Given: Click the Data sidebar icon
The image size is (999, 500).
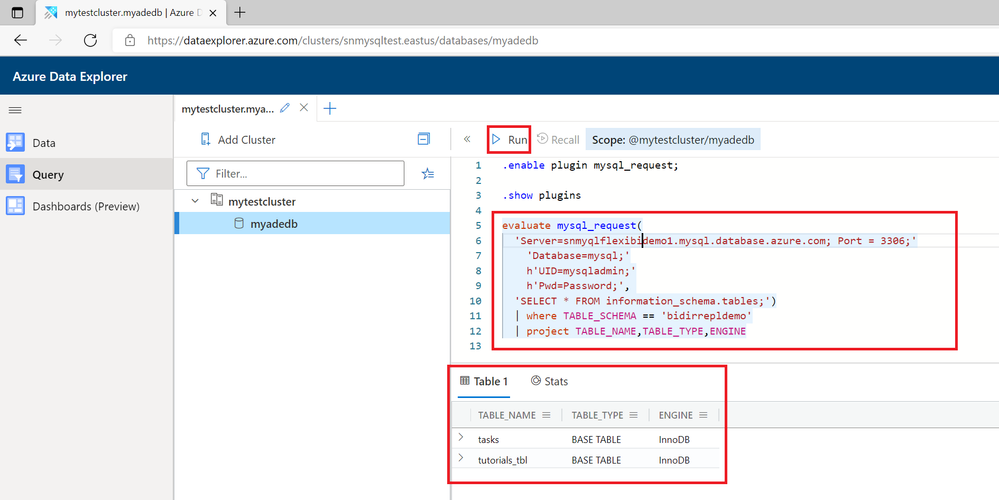Looking at the screenshot, I should [15, 143].
